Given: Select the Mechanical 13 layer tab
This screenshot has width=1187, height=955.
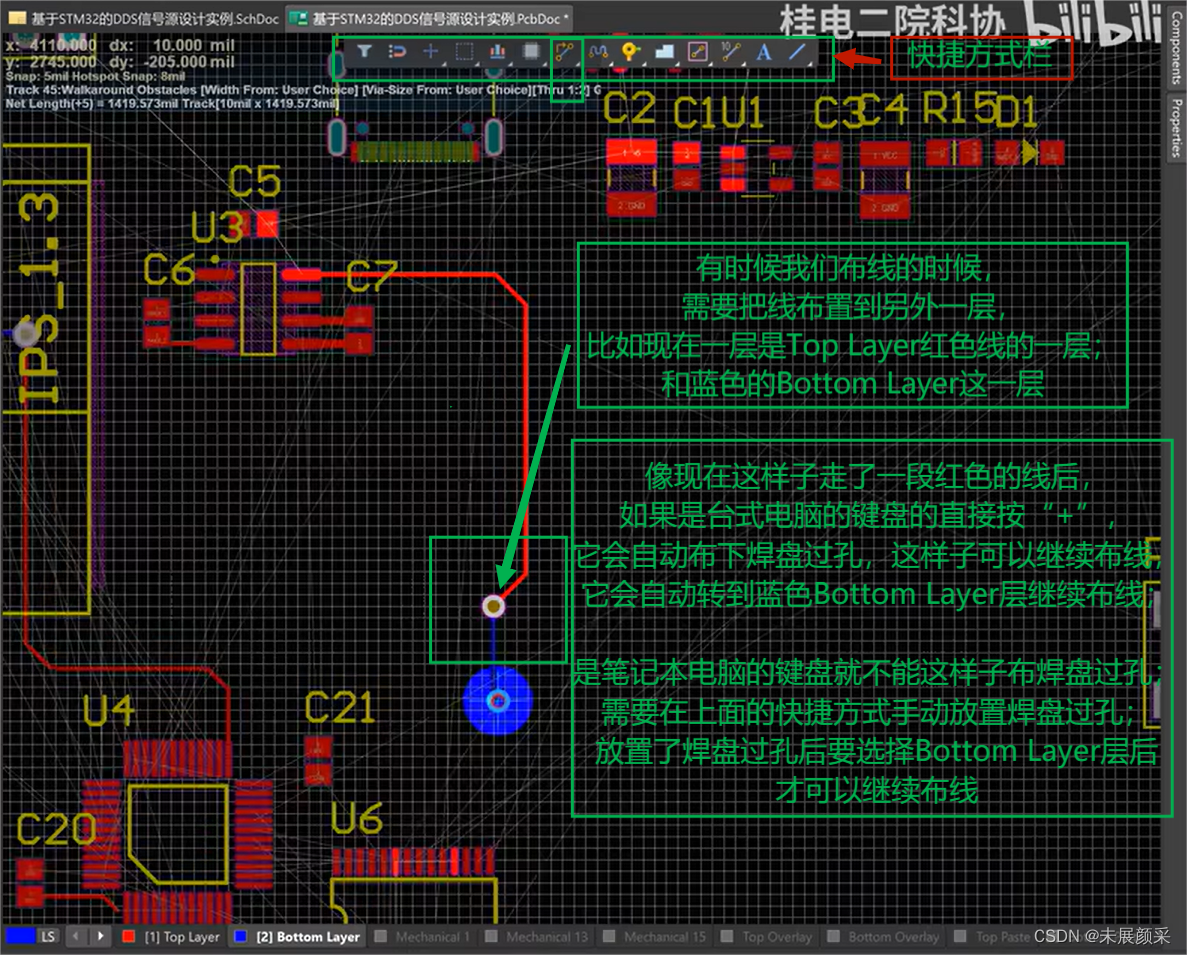Looking at the screenshot, I should pyautogui.click(x=536, y=937).
